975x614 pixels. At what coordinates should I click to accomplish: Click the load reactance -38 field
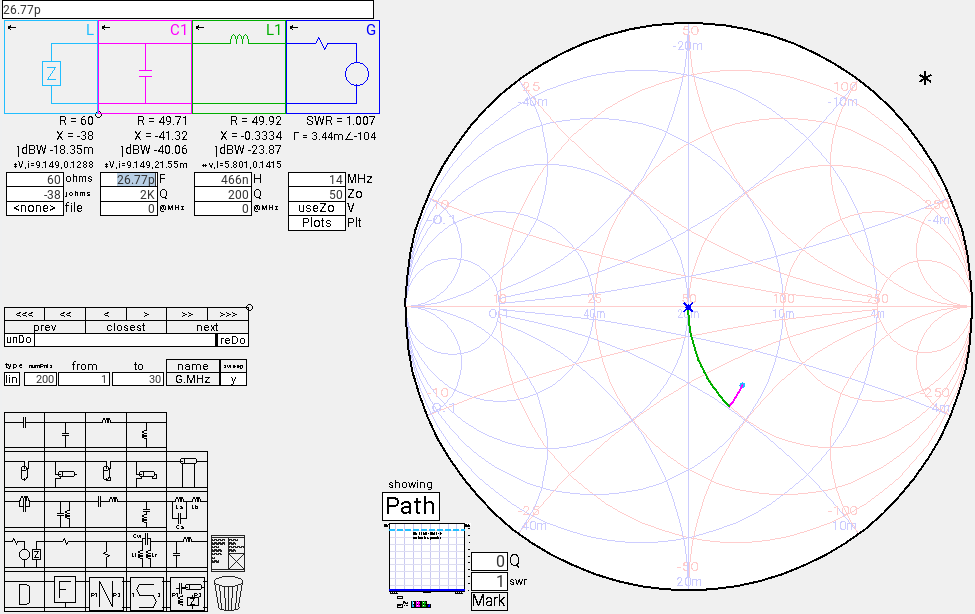coord(35,194)
